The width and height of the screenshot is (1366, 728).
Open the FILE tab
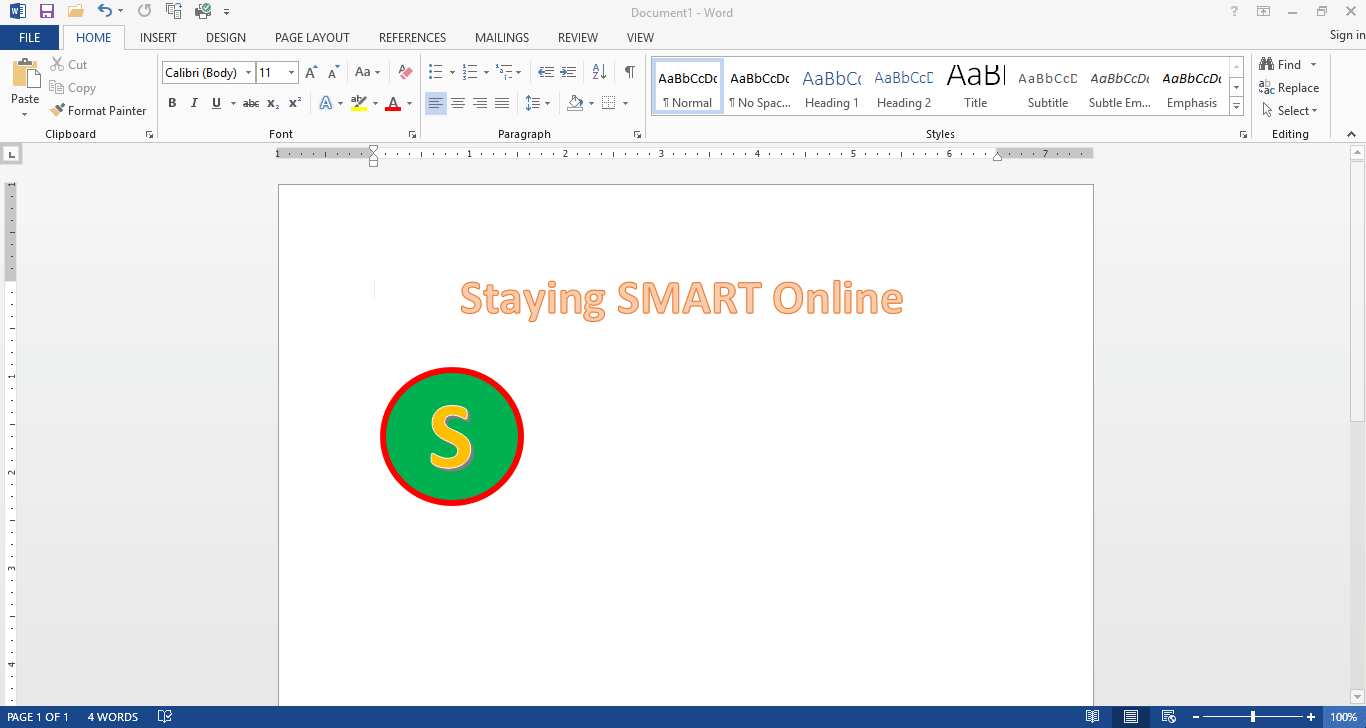click(x=30, y=38)
